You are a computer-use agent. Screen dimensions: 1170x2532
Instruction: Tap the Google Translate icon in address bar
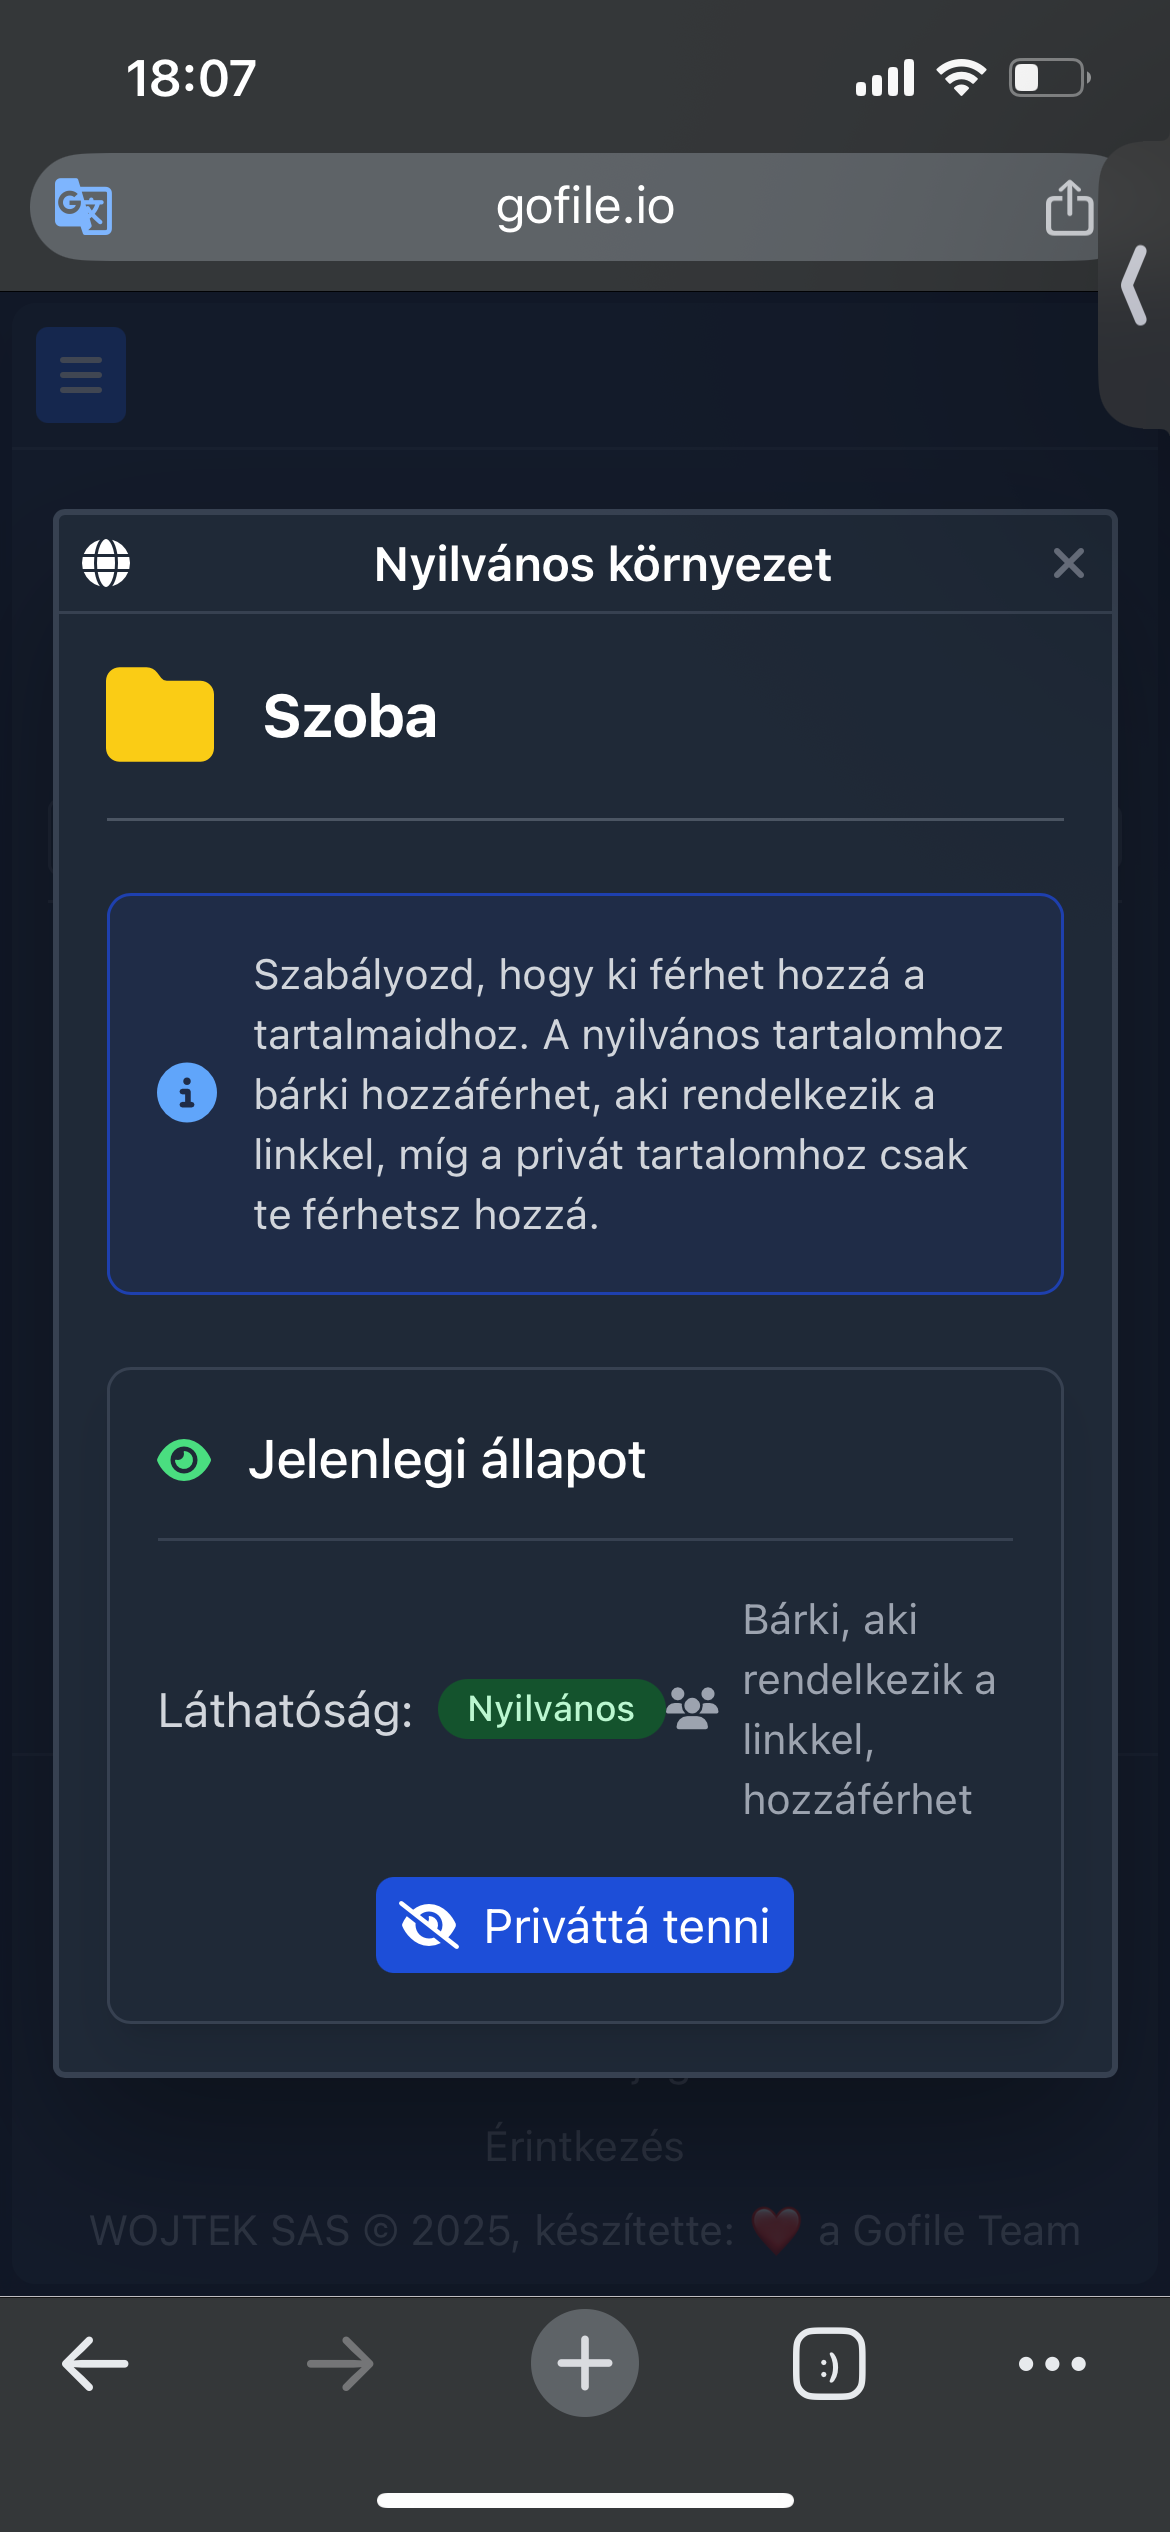[83, 206]
